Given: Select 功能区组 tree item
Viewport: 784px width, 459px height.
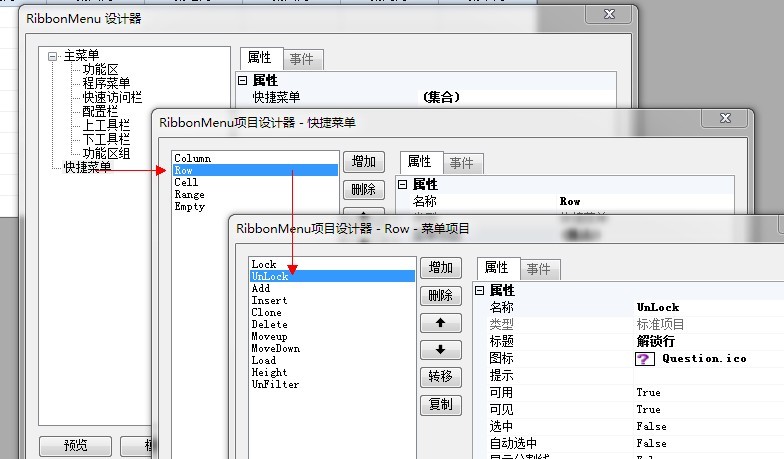Looking at the screenshot, I should [x=106, y=153].
